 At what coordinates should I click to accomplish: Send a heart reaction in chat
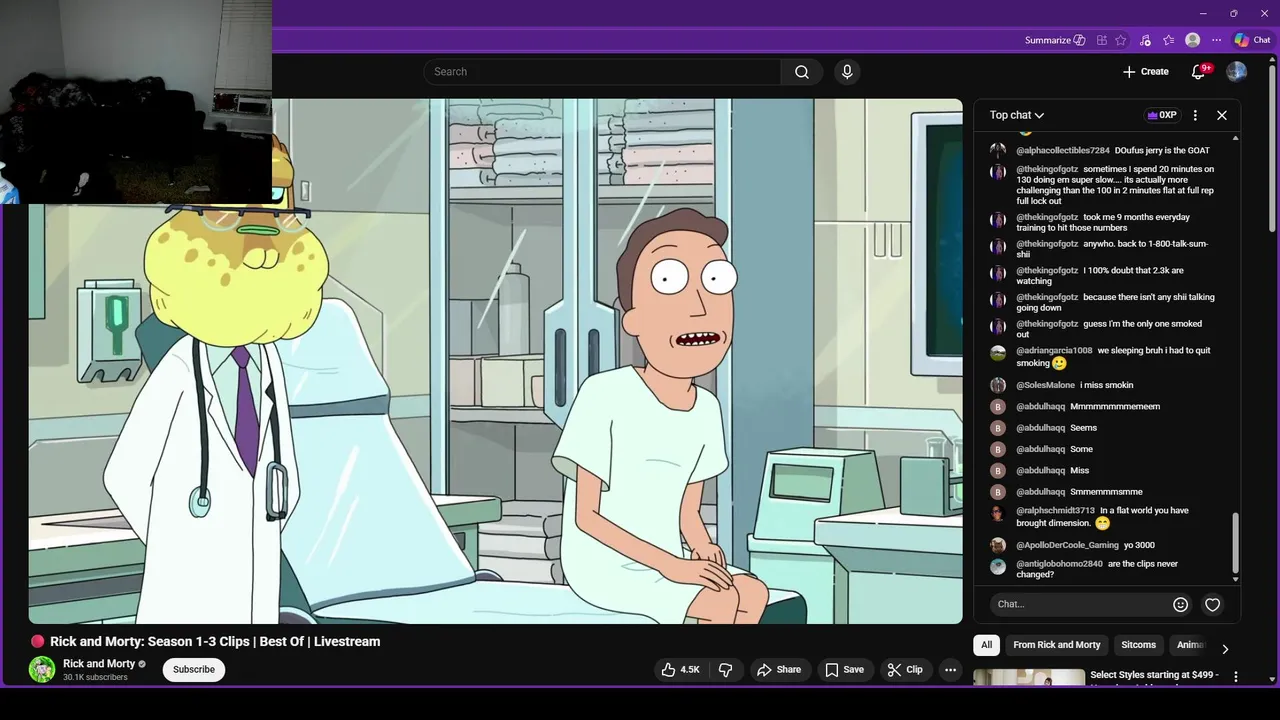click(1212, 604)
